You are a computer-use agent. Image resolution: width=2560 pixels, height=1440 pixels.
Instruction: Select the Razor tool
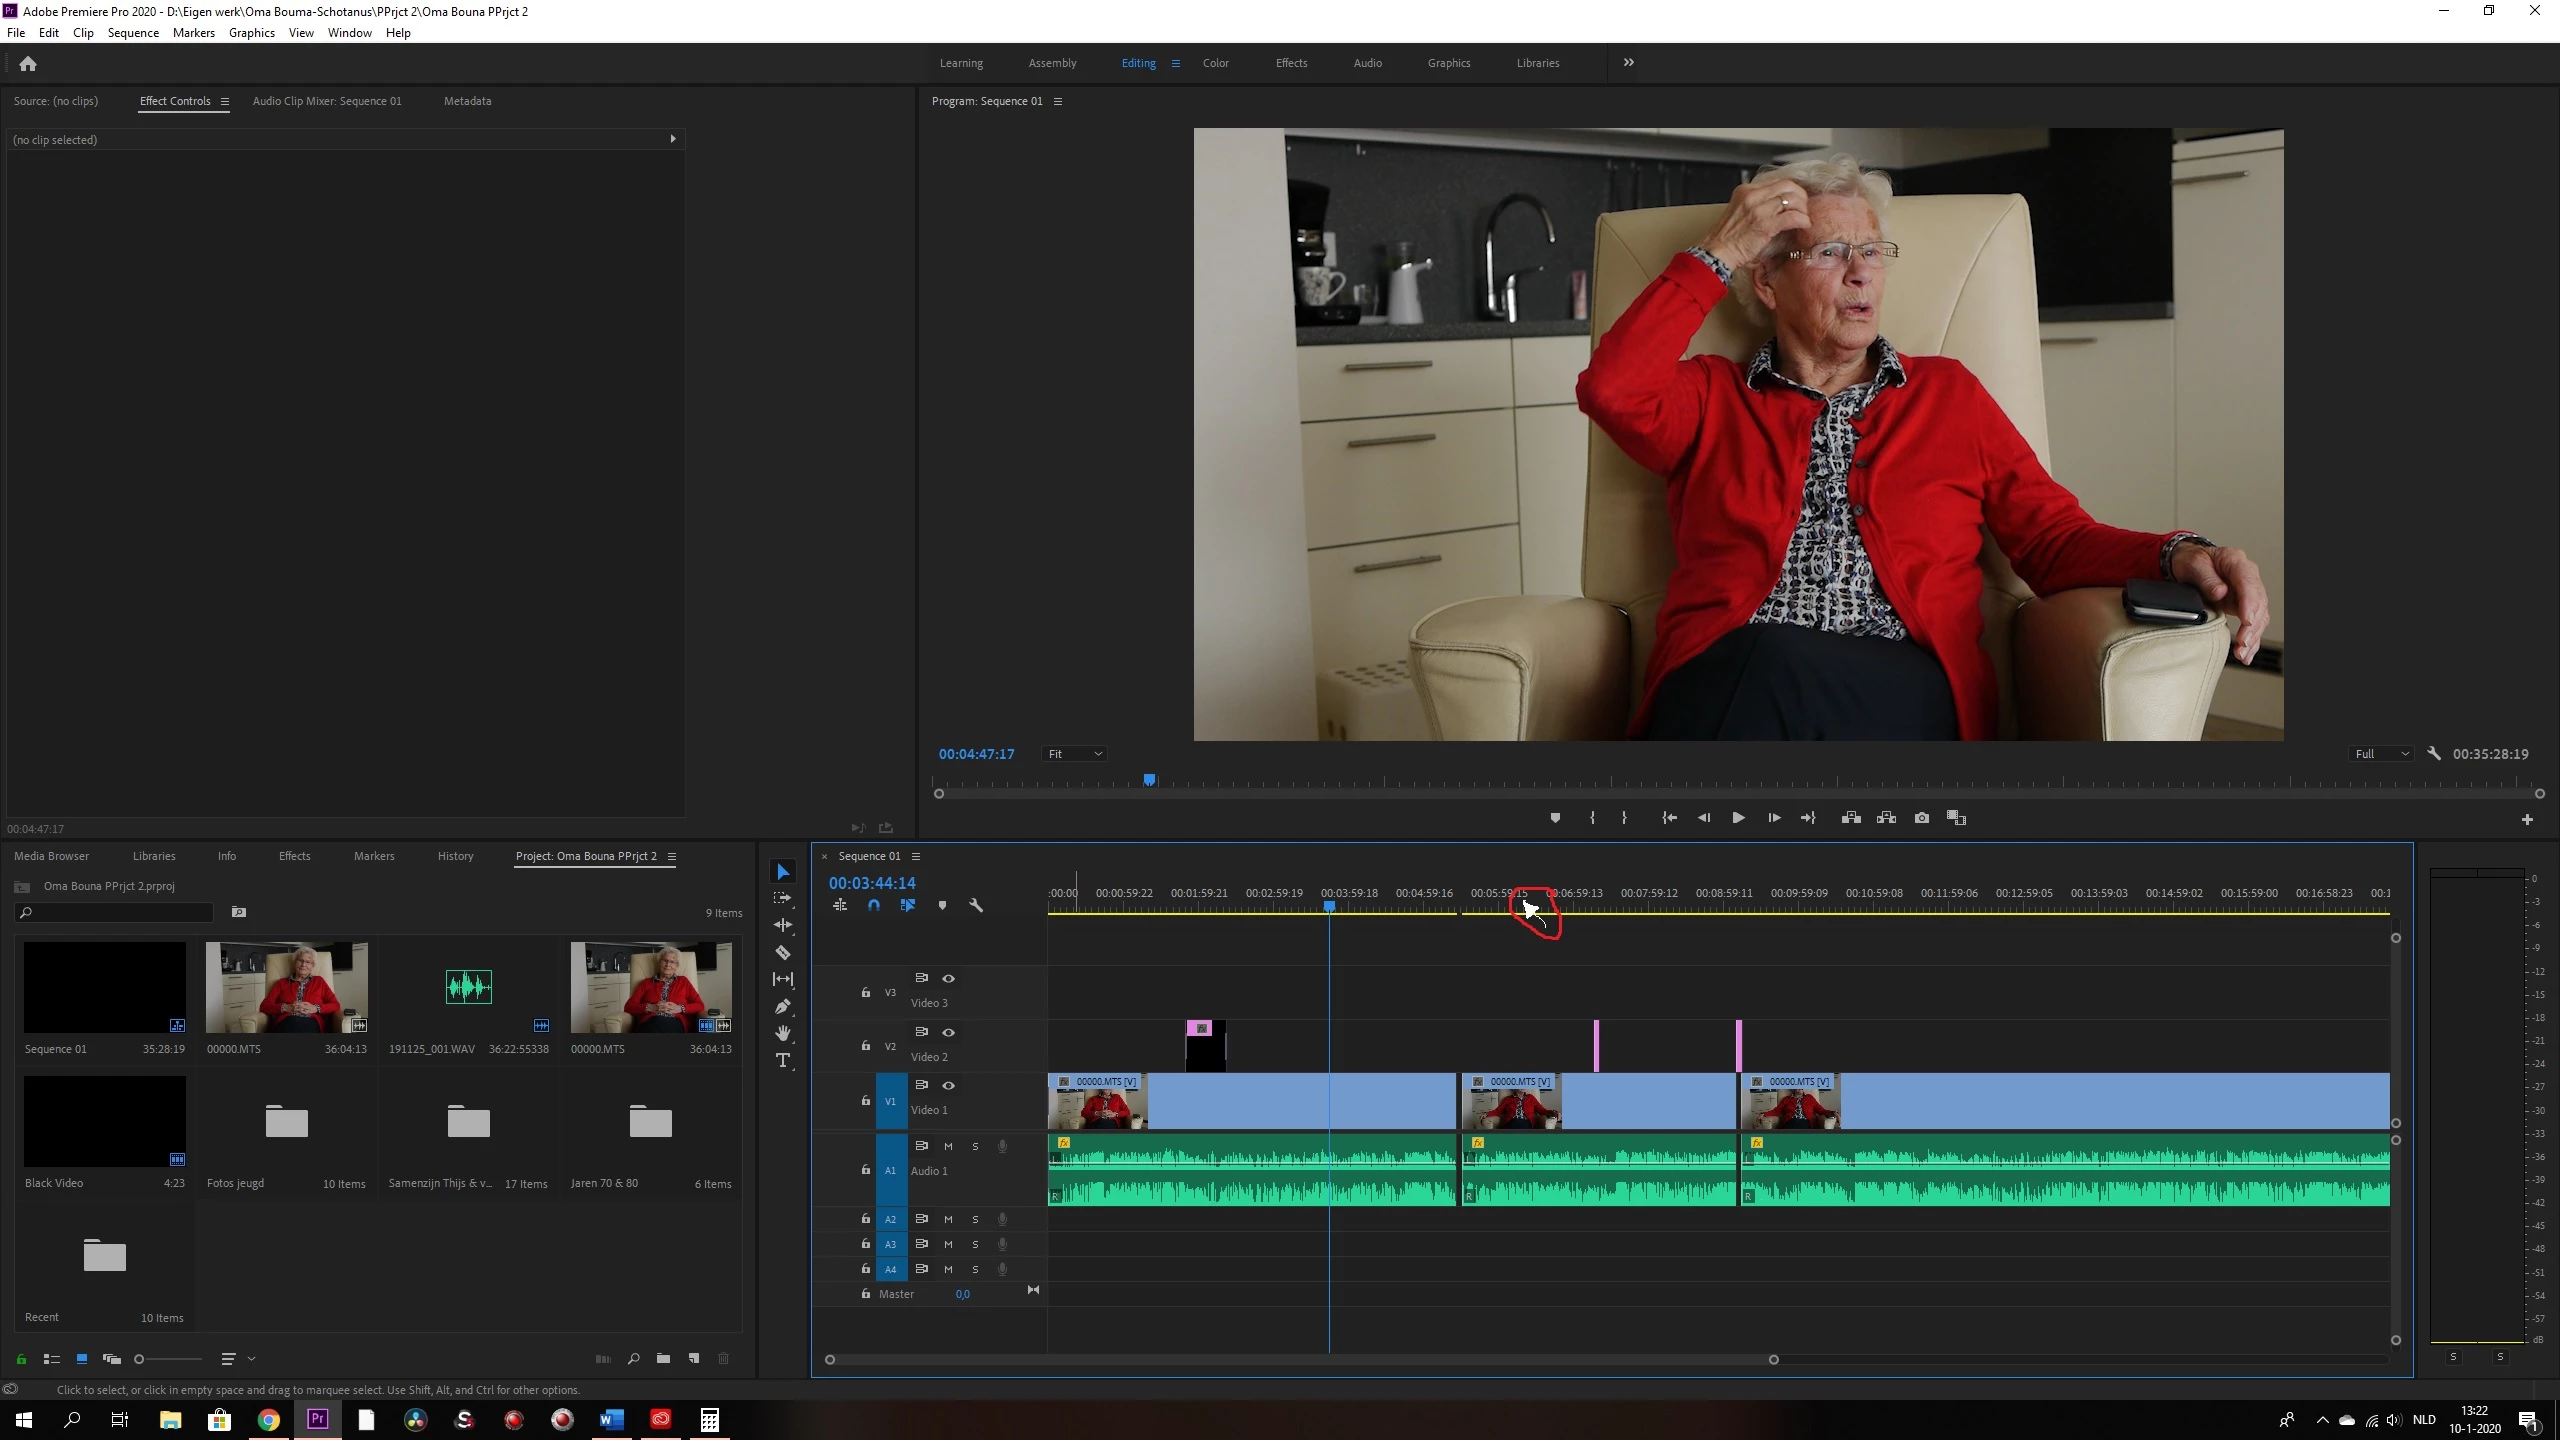click(783, 952)
